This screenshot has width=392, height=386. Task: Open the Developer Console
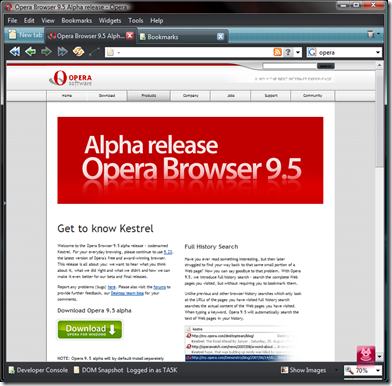(x=38, y=370)
